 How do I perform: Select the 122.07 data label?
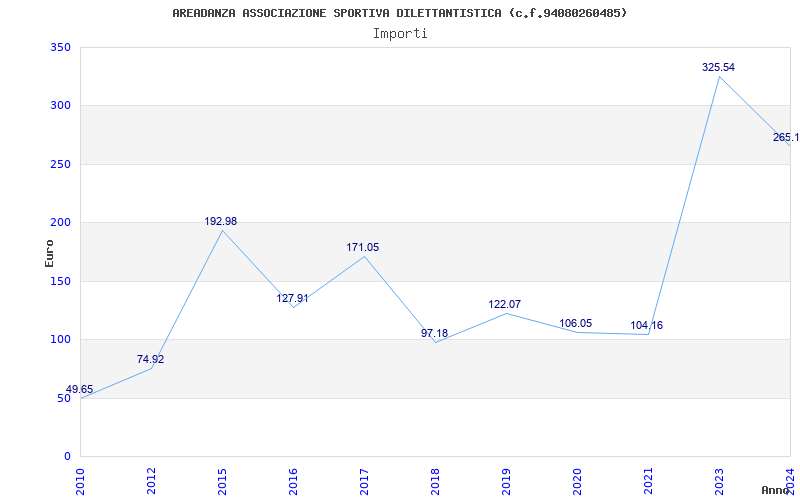click(505, 304)
